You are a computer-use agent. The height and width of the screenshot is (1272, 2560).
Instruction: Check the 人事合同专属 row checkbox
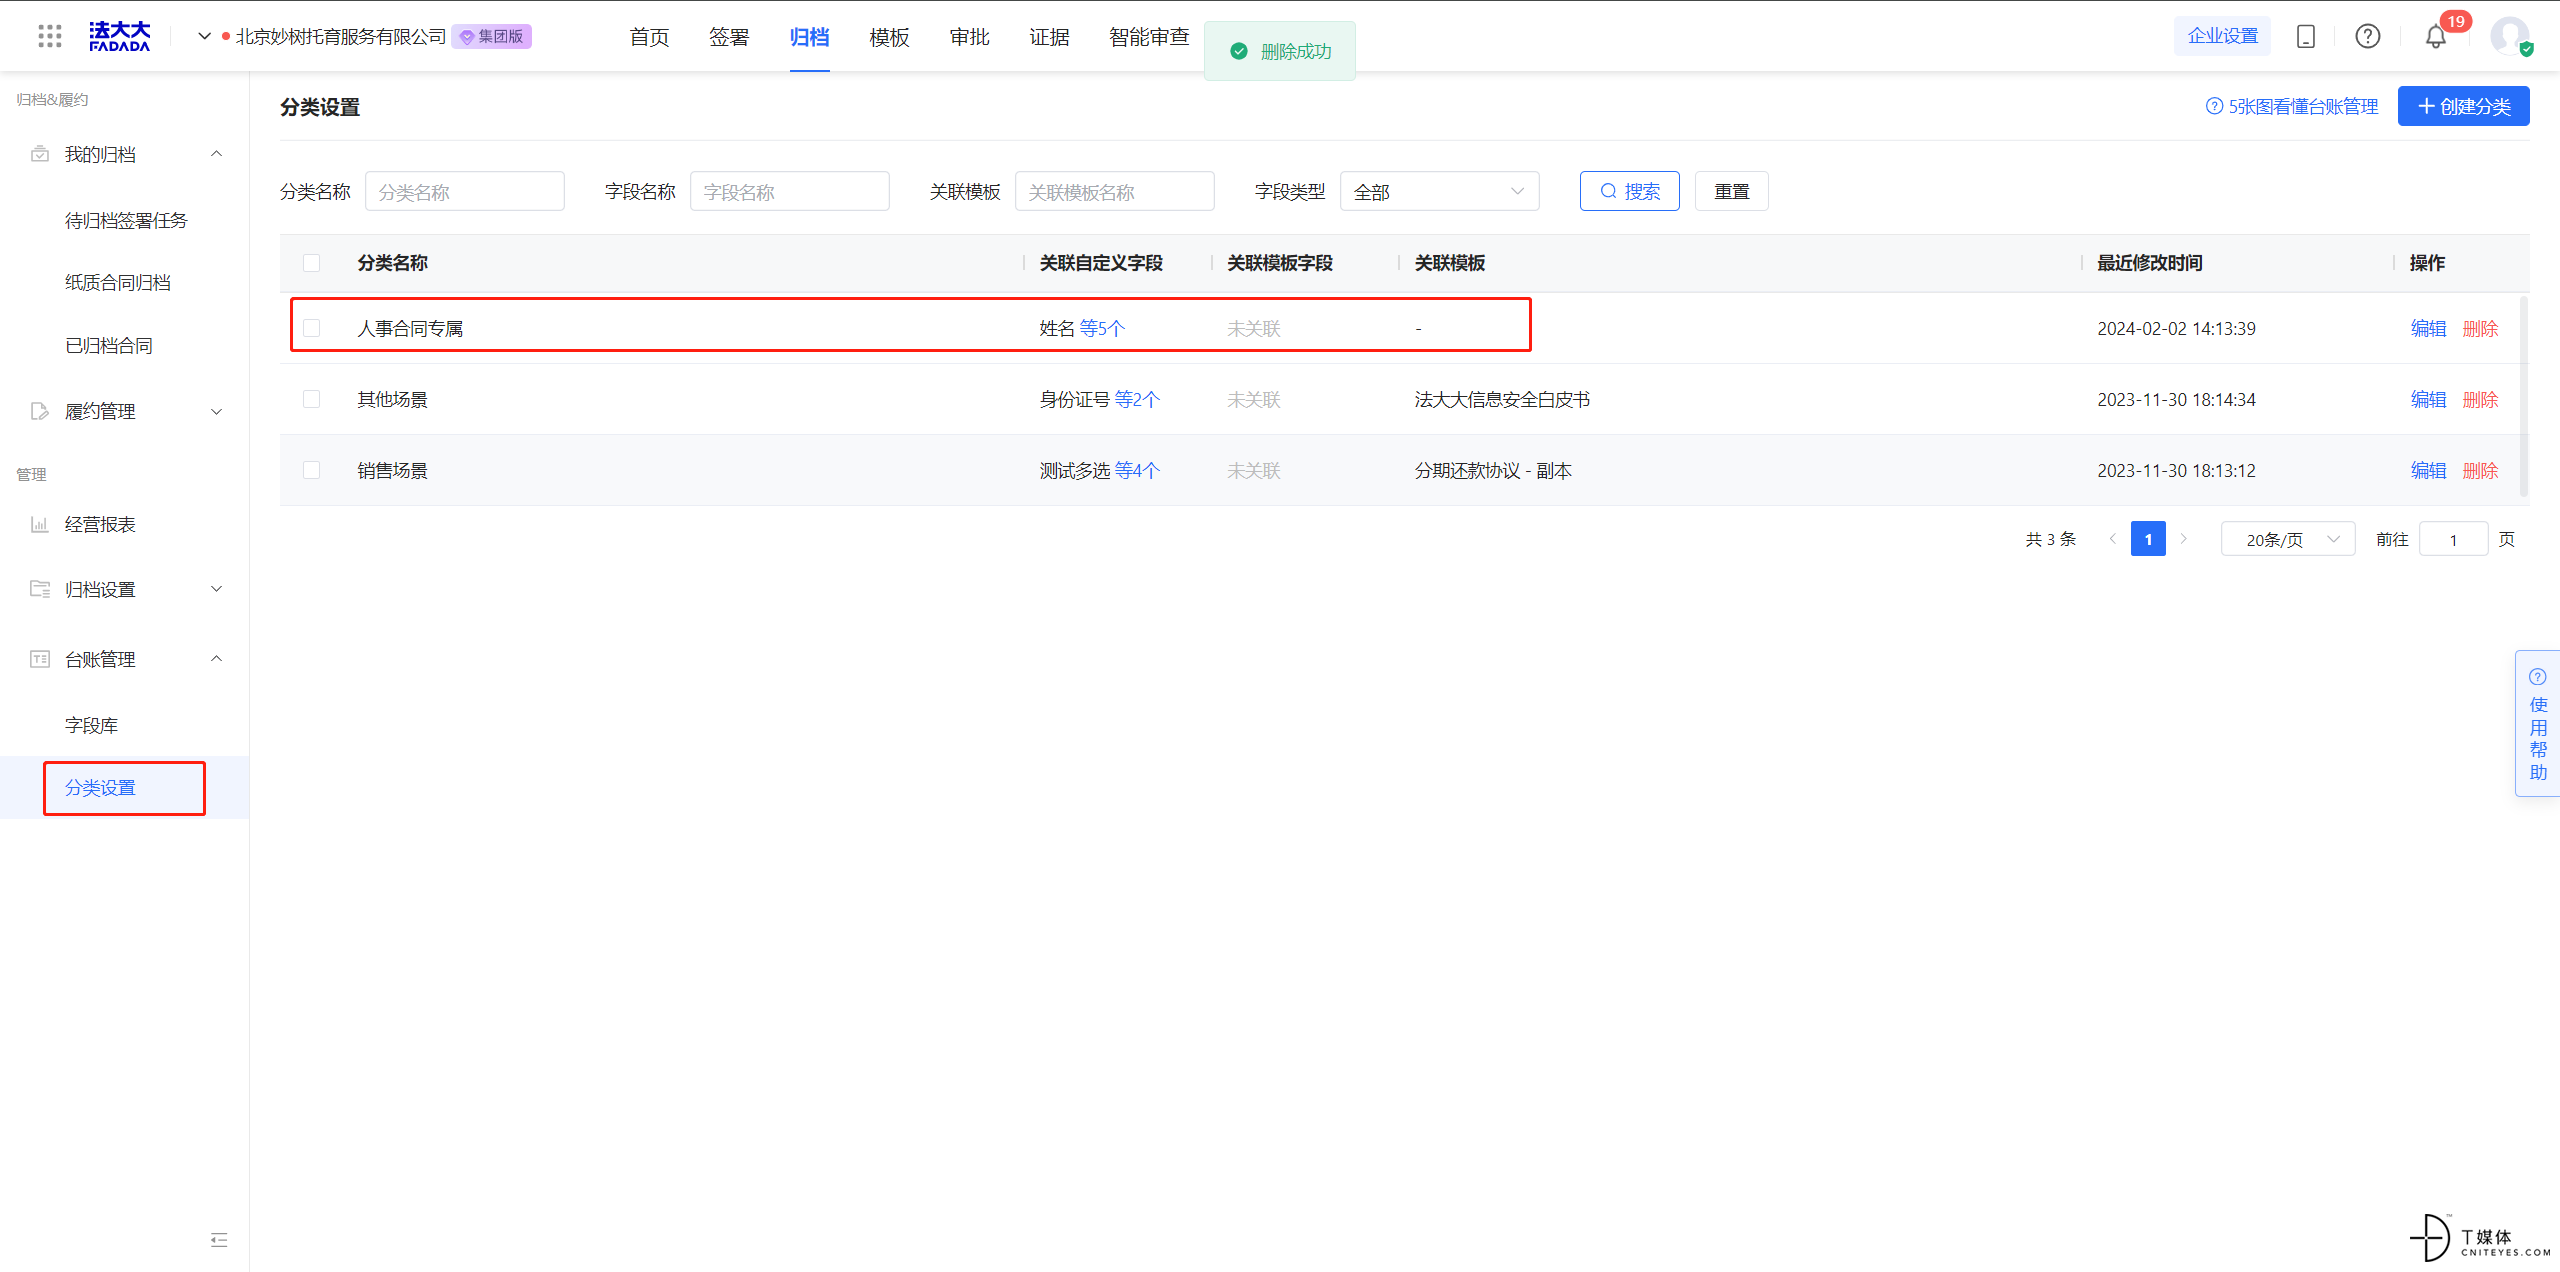coord(312,328)
